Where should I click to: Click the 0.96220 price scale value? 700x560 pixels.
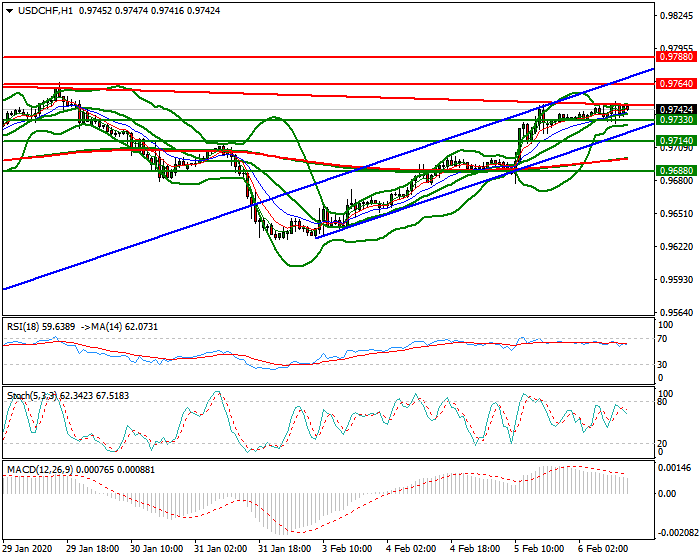pyautogui.click(x=677, y=247)
